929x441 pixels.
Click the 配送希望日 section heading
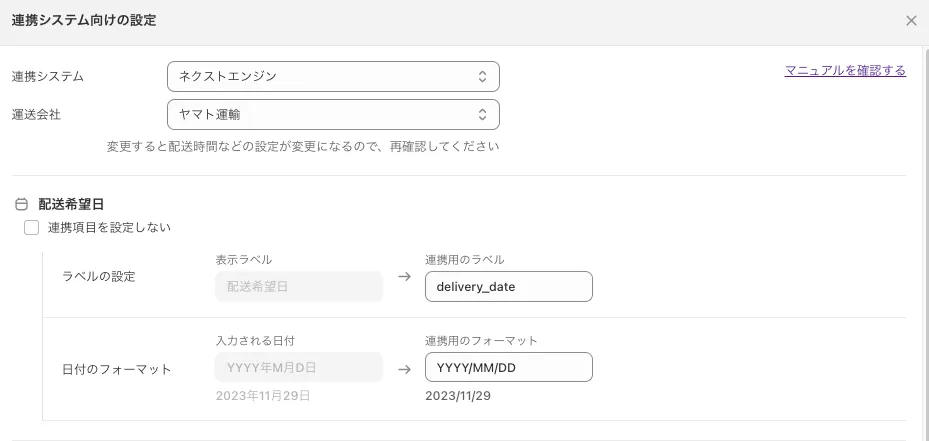[x=71, y=204]
